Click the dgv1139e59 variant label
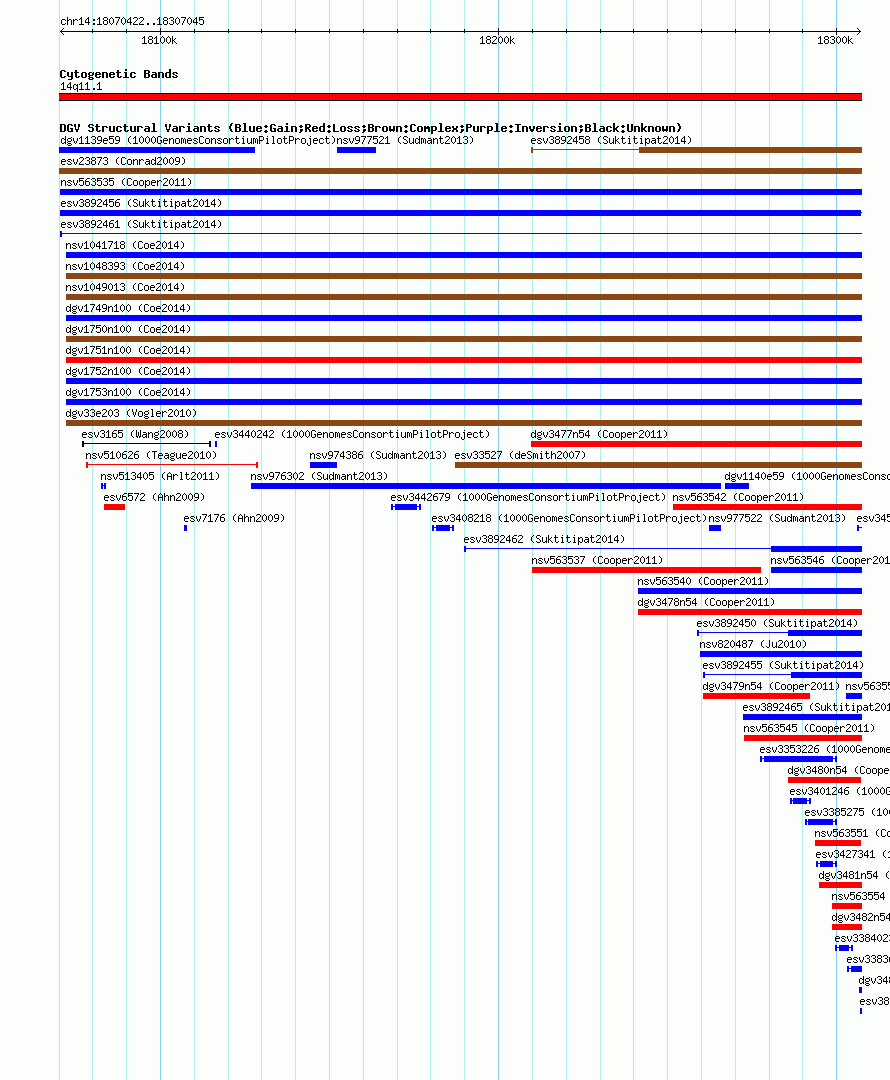 click(197, 141)
